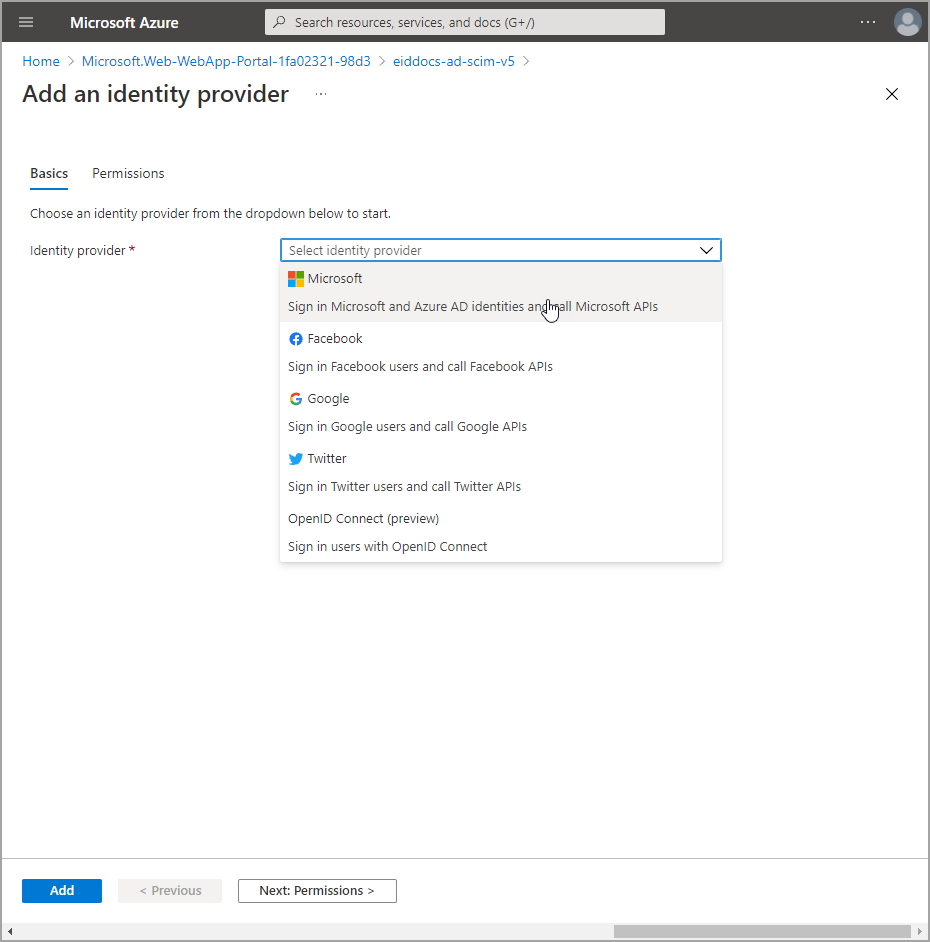The image size is (930, 942).
Task: Click the Facebook logo icon
Action: coord(296,339)
